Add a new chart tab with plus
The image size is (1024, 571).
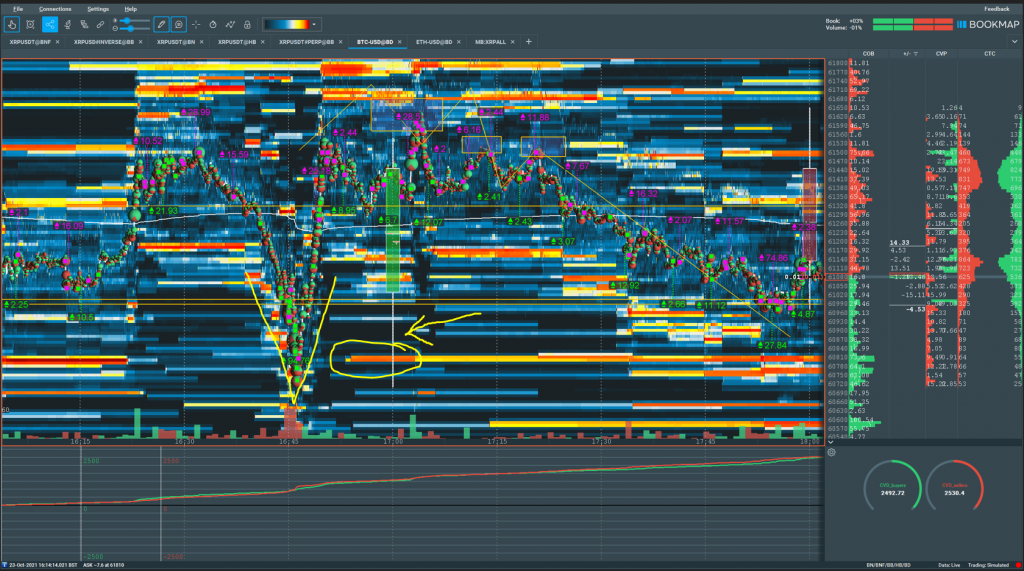528,42
